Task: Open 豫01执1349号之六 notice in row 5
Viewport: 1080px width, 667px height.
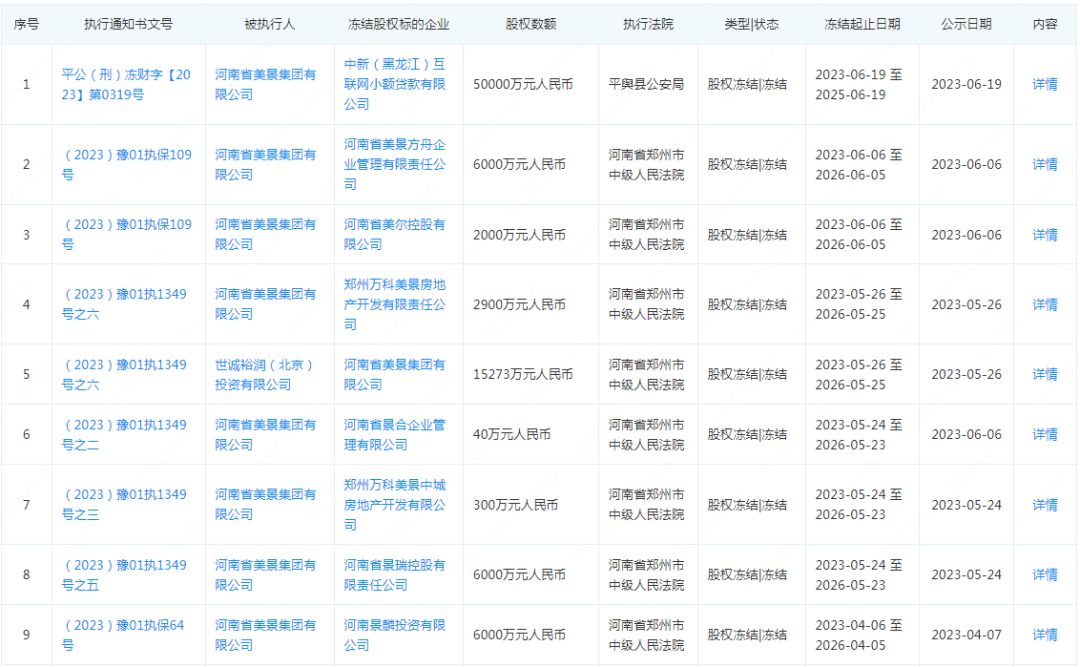Action: point(124,374)
